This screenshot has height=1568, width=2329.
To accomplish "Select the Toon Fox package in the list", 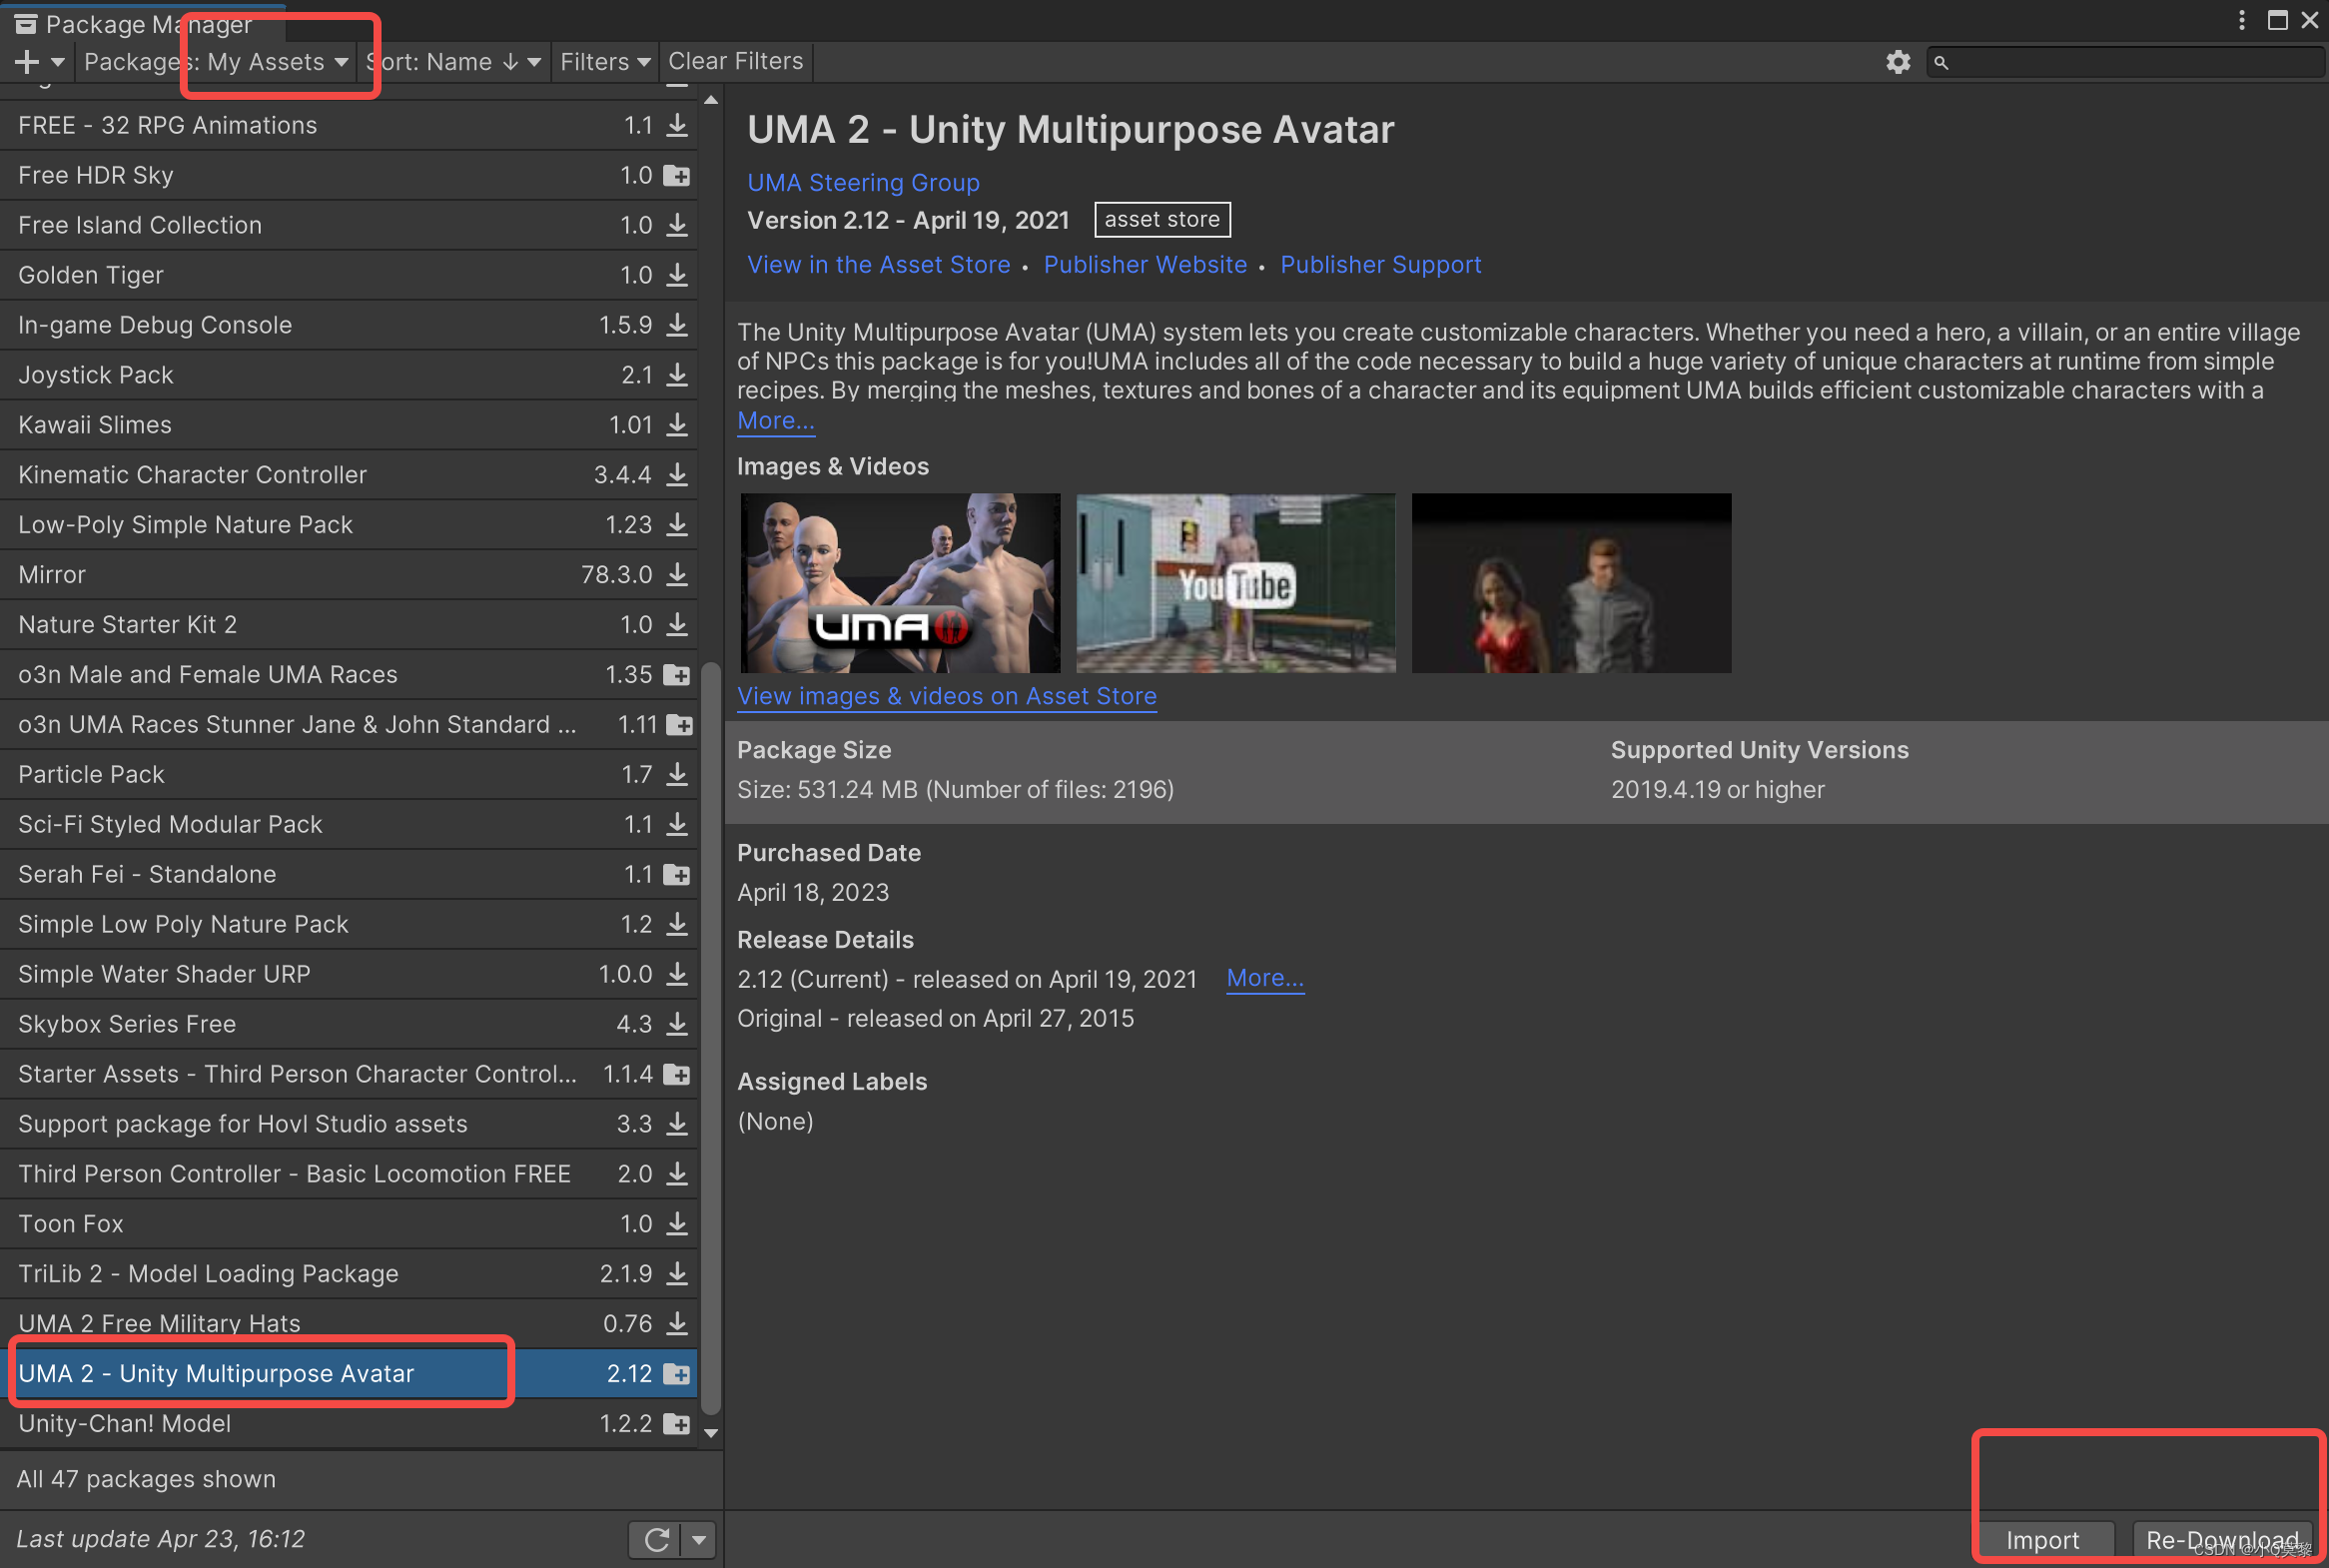I will tap(71, 1223).
